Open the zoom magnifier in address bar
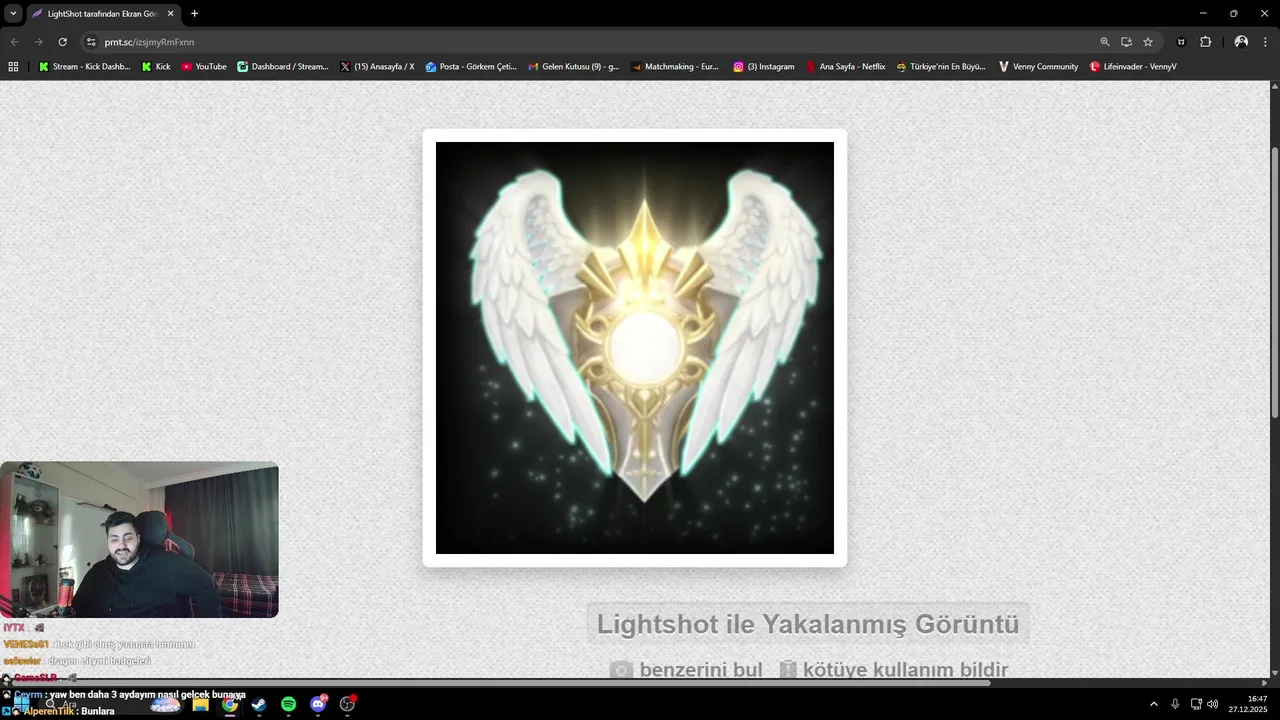This screenshot has width=1280, height=720. [x=1105, y=42]
